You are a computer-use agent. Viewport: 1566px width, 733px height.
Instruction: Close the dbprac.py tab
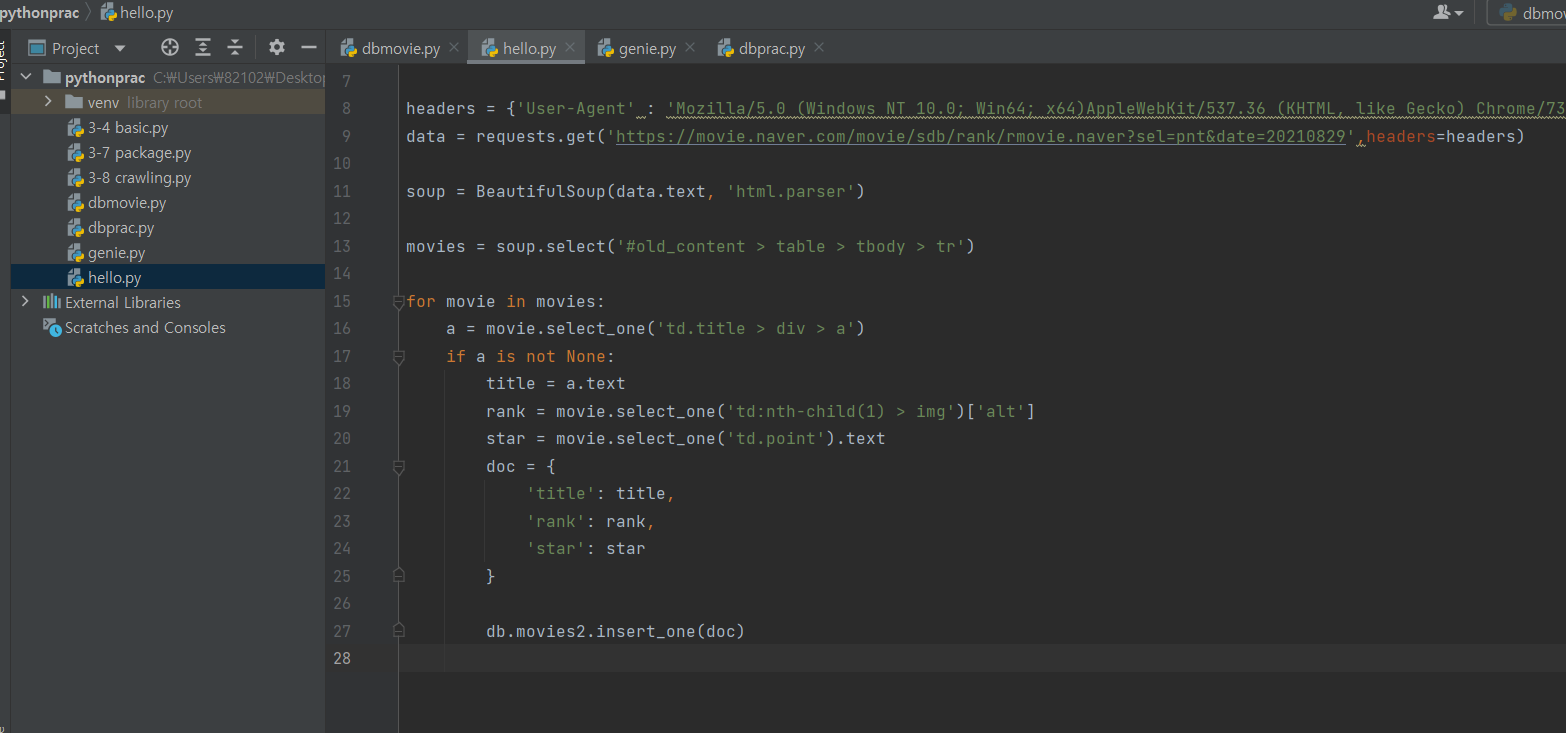[818, 47]
